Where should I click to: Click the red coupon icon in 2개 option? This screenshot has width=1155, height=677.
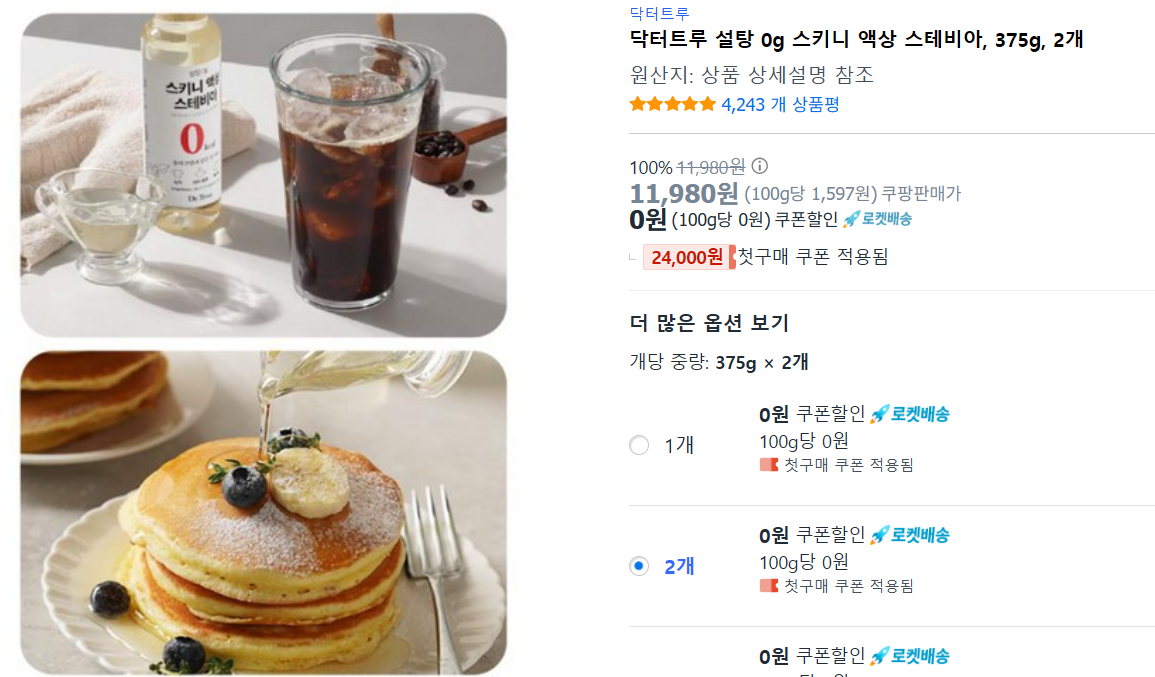coord(769,586)
